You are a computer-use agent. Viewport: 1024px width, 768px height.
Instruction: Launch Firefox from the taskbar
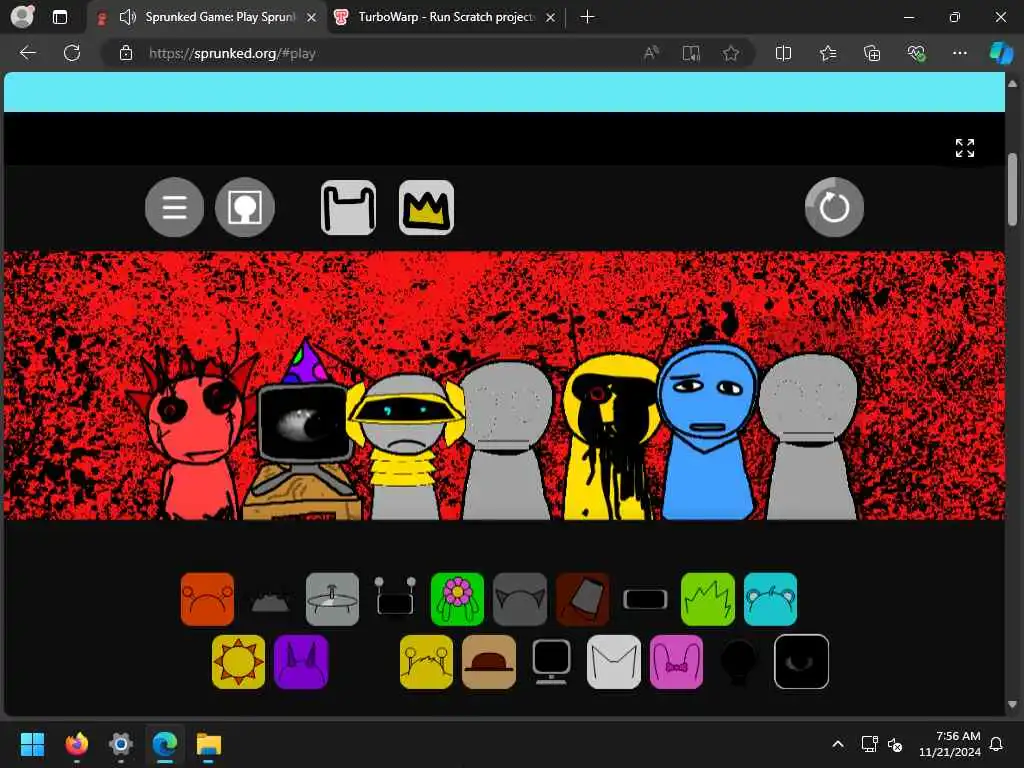76,744
